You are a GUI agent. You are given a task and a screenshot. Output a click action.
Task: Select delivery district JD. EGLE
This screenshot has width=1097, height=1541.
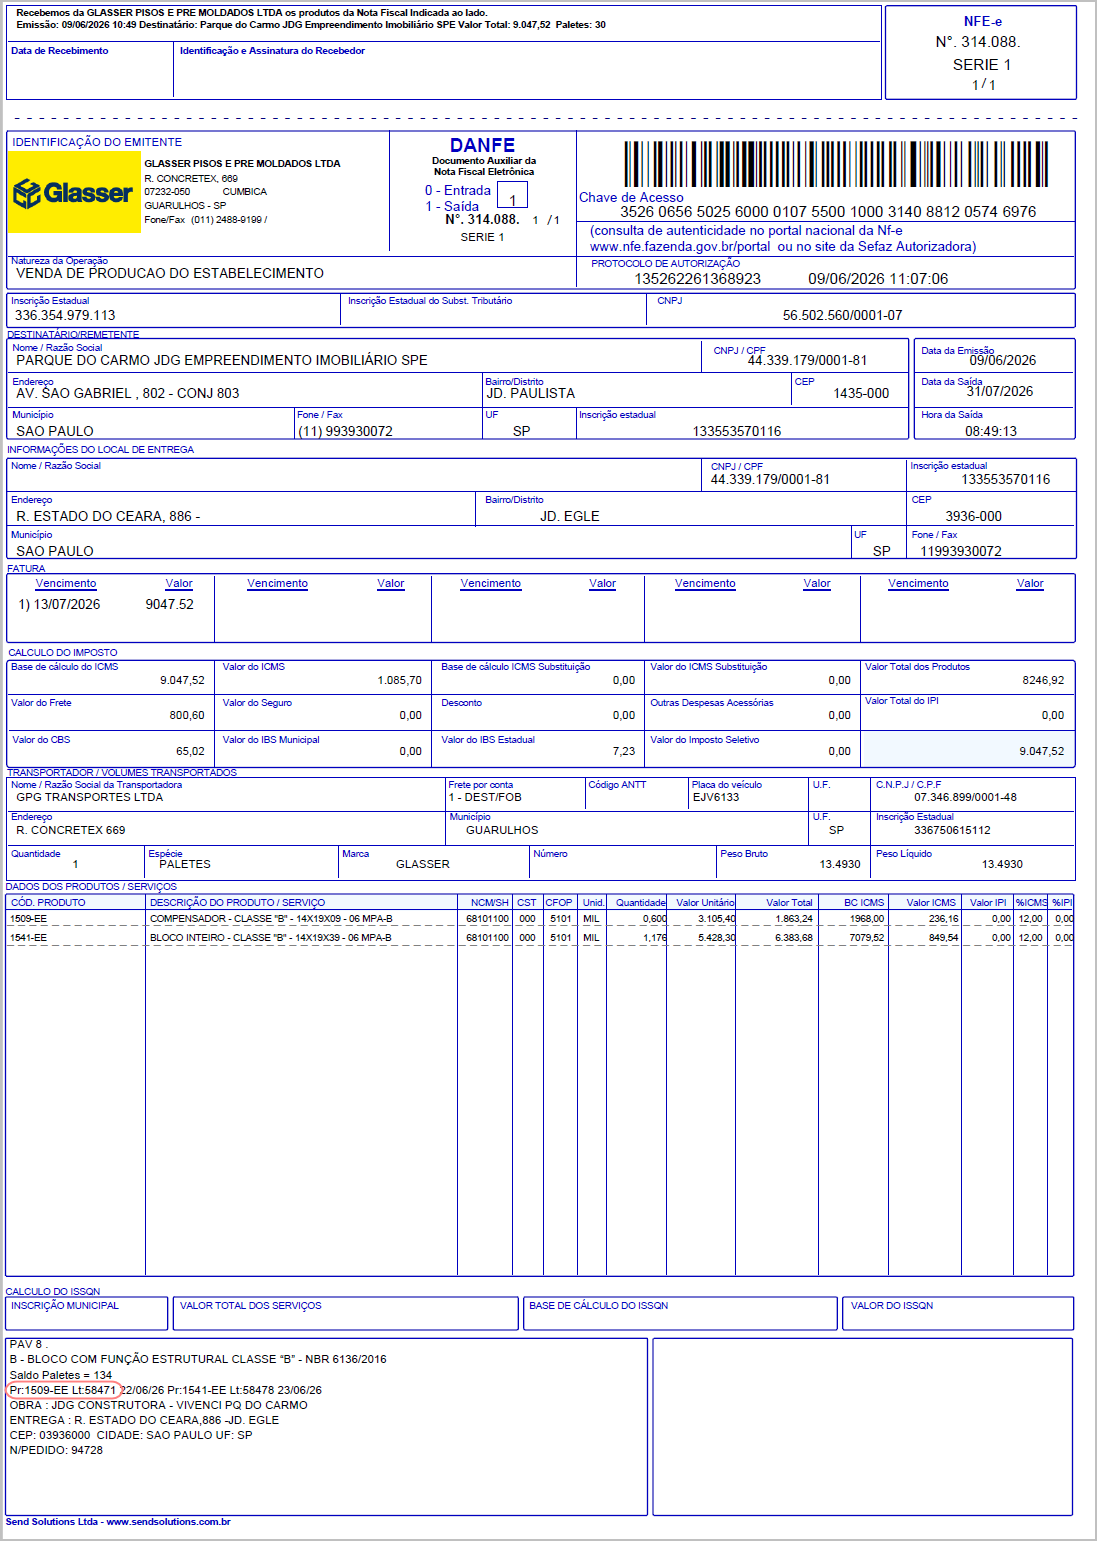570,516
